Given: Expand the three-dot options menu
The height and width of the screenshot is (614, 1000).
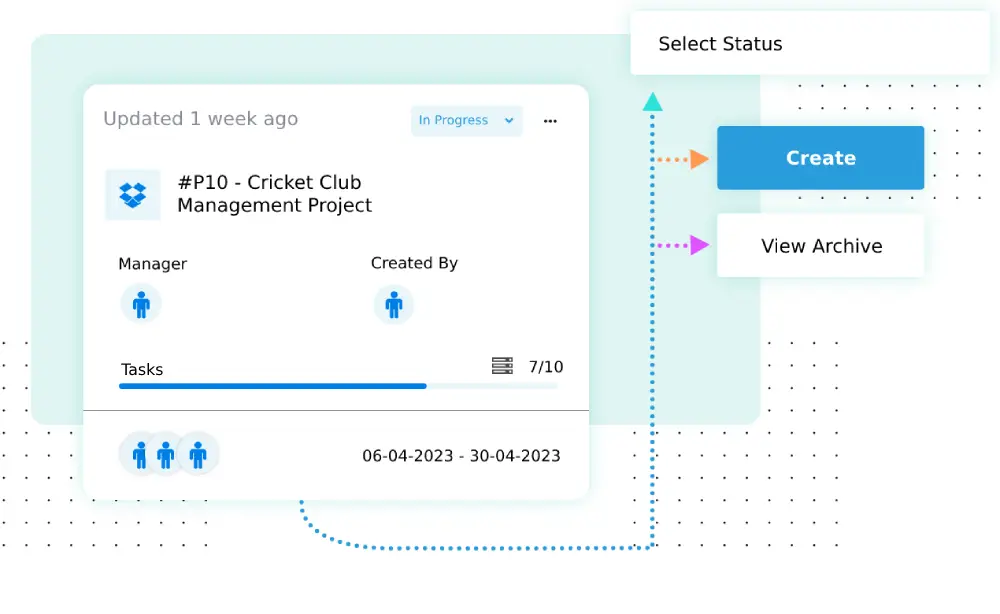Looking at the screenshot, I should click(549, 120).
